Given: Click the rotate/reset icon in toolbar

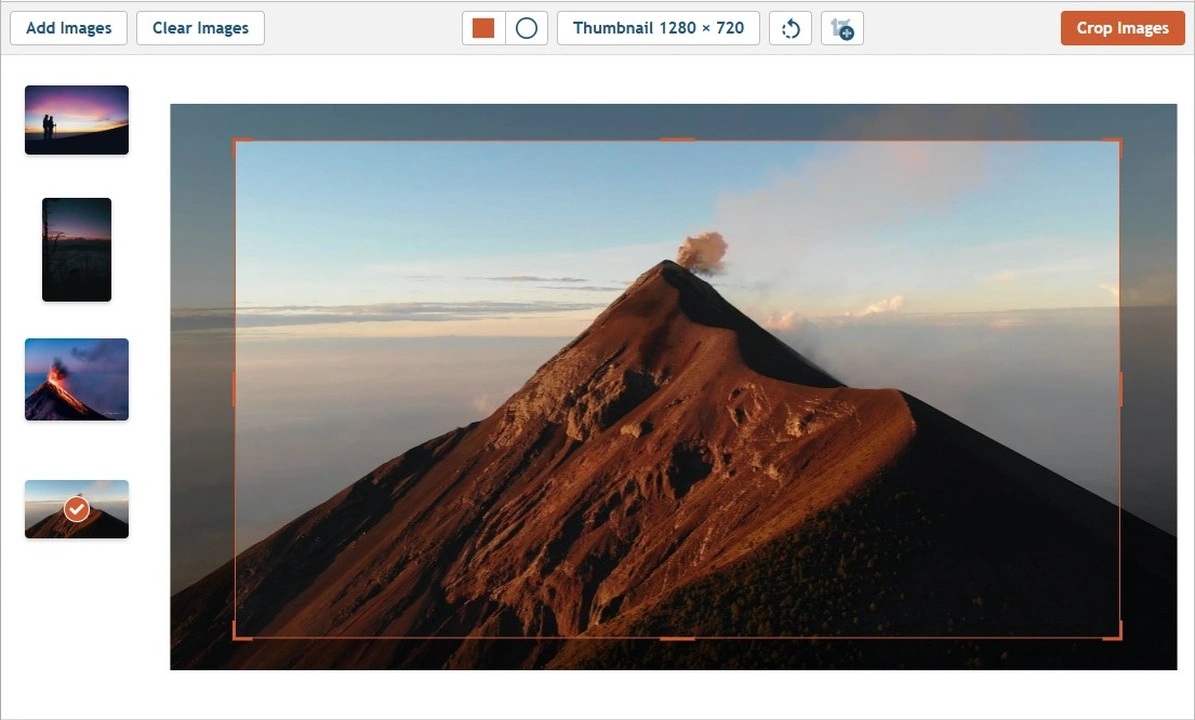Looking at the screenshot, I should (x=790, y=28).
